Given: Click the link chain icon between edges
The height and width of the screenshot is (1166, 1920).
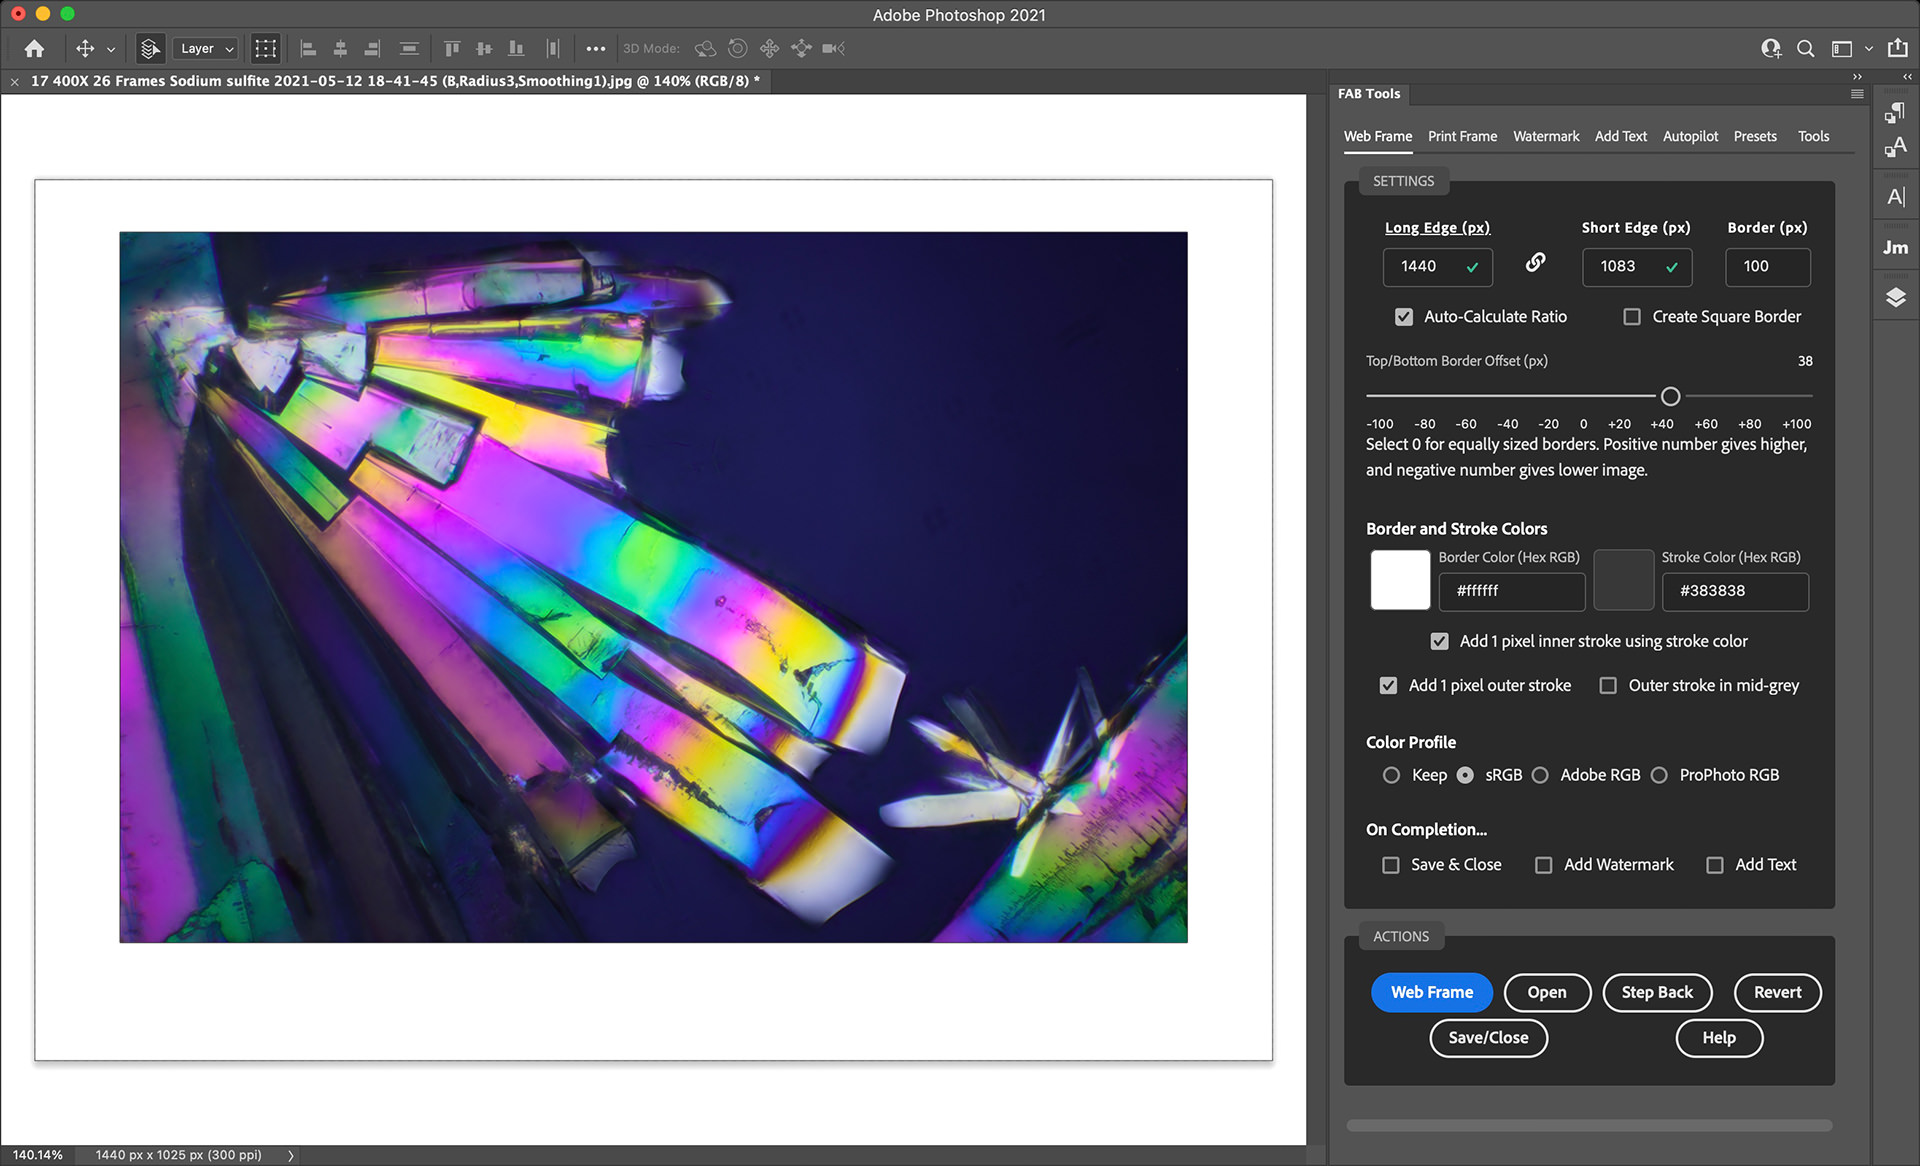Looking at the screenshot, I should [x=1535, y=263].
